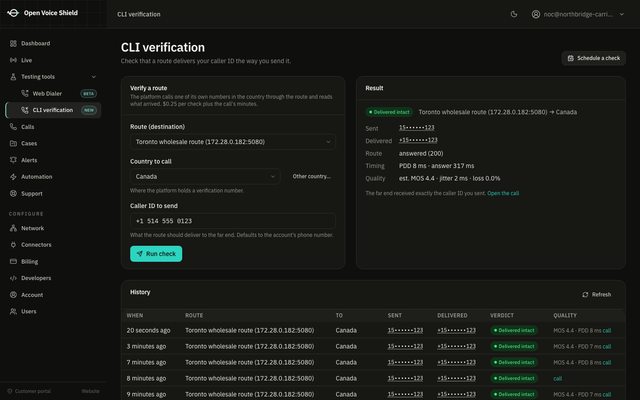Image resolution: width=640 pixels, height=400 pixels.
Task: Click the Schedule a check button
Action: click(593, 58)
